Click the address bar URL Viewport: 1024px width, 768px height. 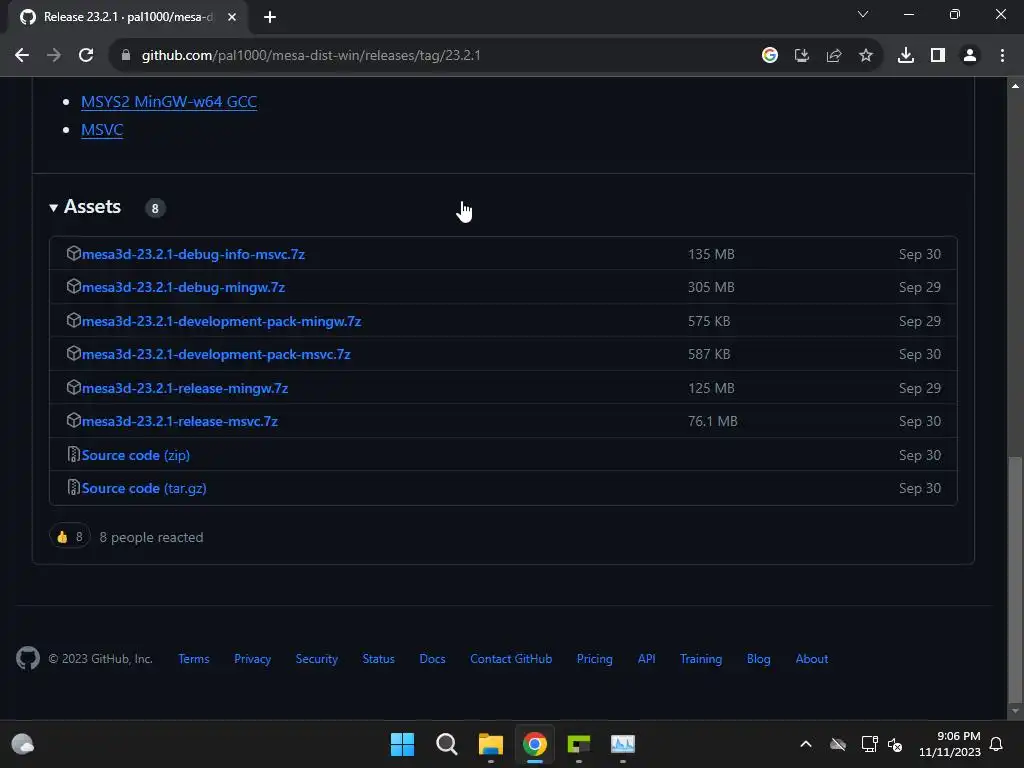point(311,56)
